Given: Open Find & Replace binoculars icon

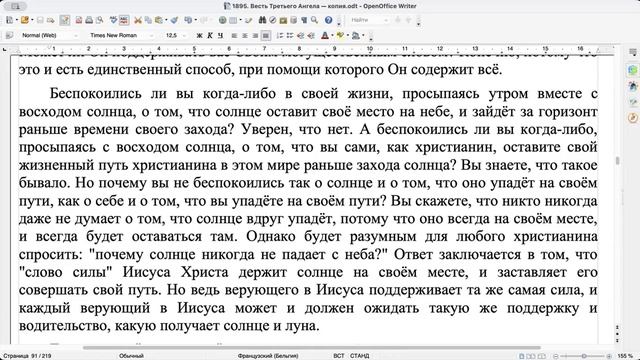Looking at the screenshot, I should (x=262, y=20).
